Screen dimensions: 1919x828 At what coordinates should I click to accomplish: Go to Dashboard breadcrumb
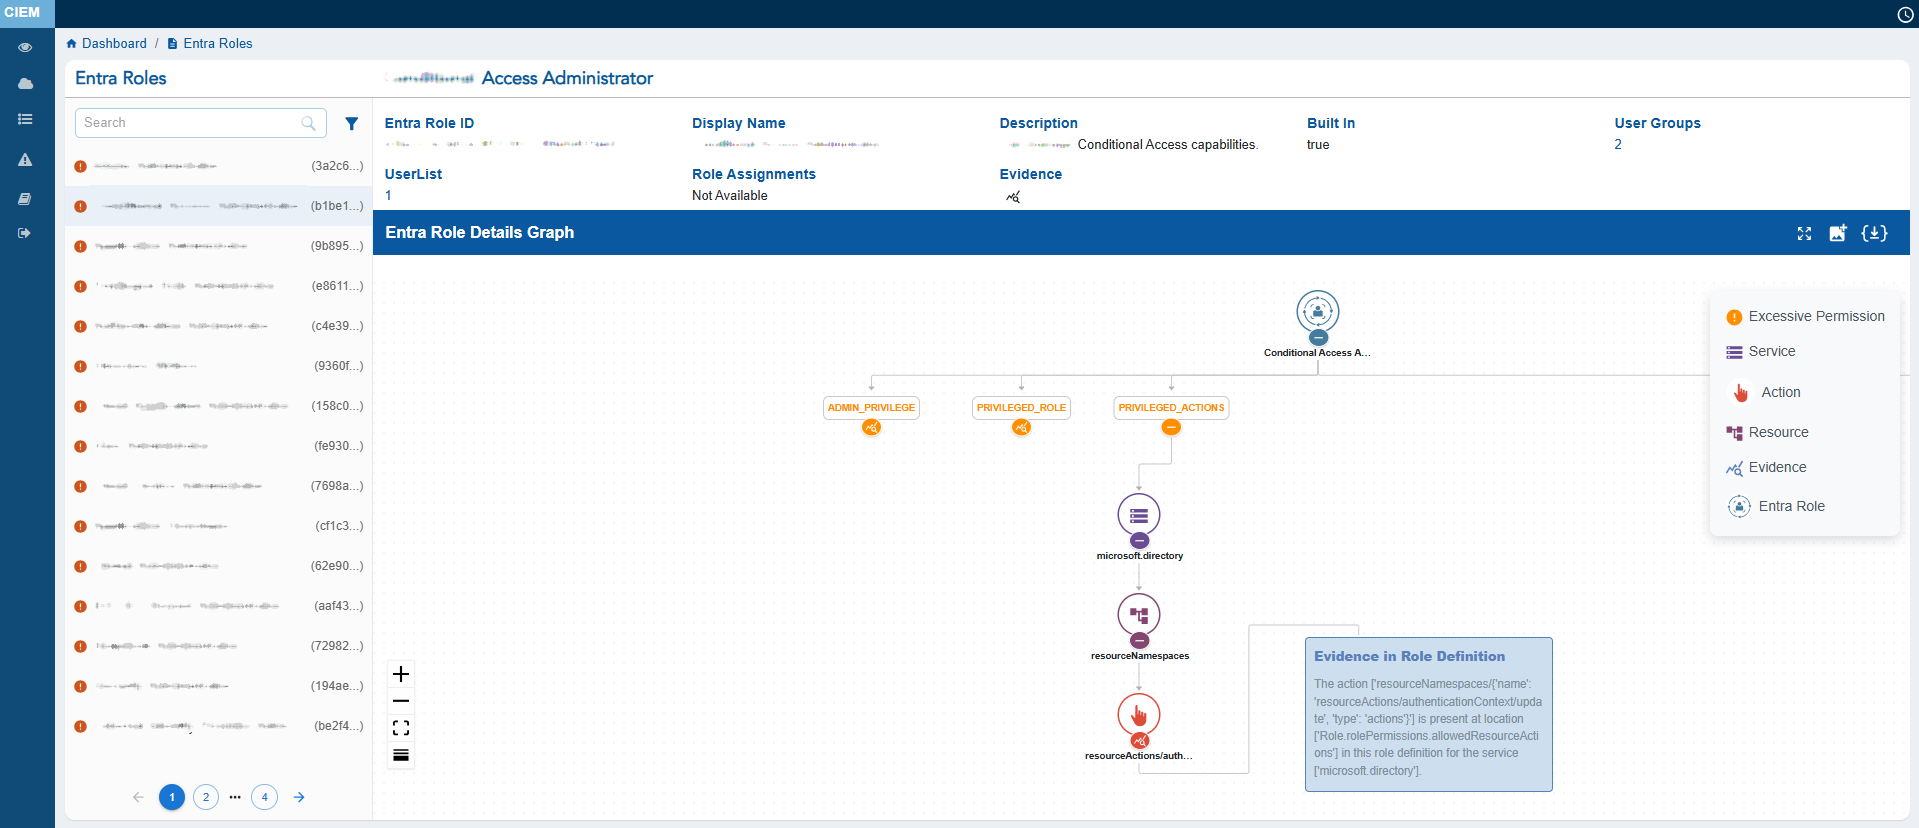pos(113,44)
